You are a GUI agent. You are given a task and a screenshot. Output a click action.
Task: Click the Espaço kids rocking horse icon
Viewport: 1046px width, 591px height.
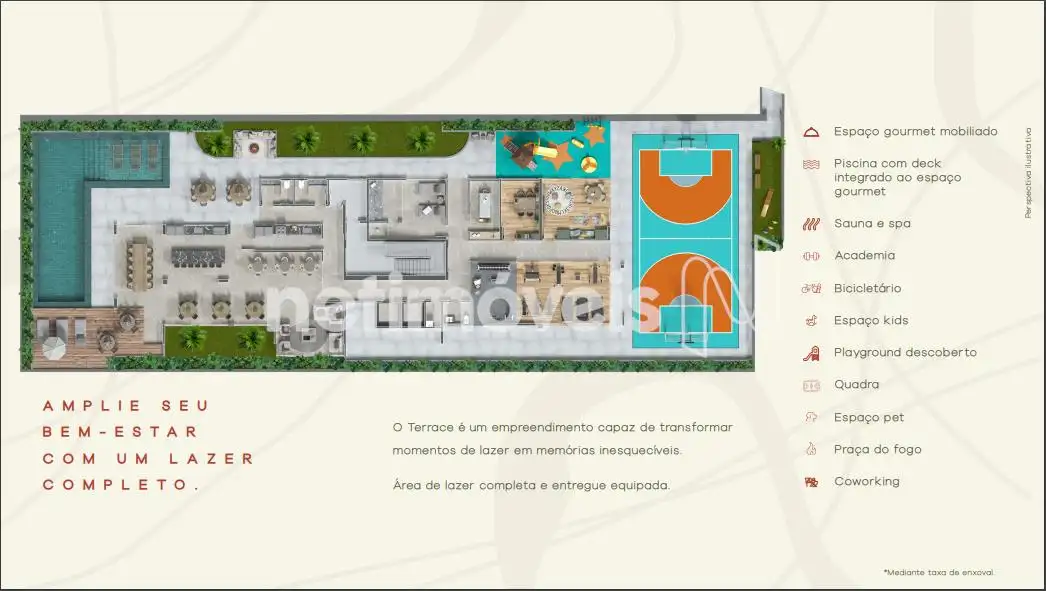811,321
